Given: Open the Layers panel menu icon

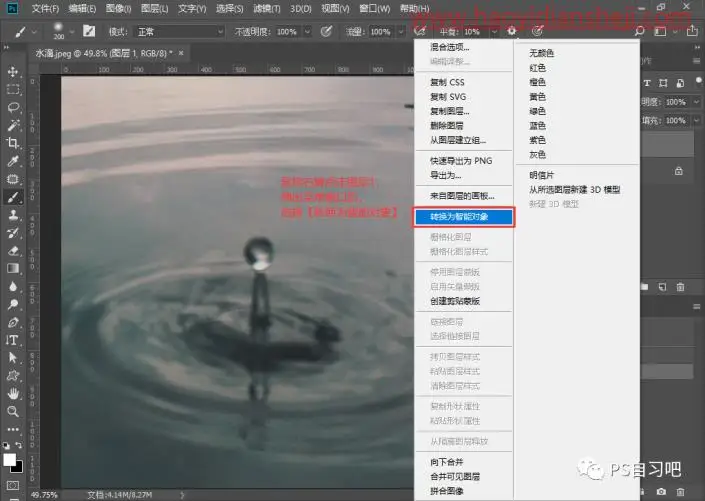Looking at the screenshot, I should pyautogui.click(x=696, y=61).
